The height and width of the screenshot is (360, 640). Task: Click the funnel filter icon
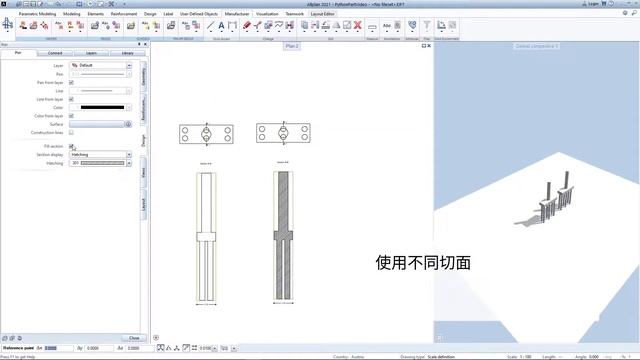point(427,25)
